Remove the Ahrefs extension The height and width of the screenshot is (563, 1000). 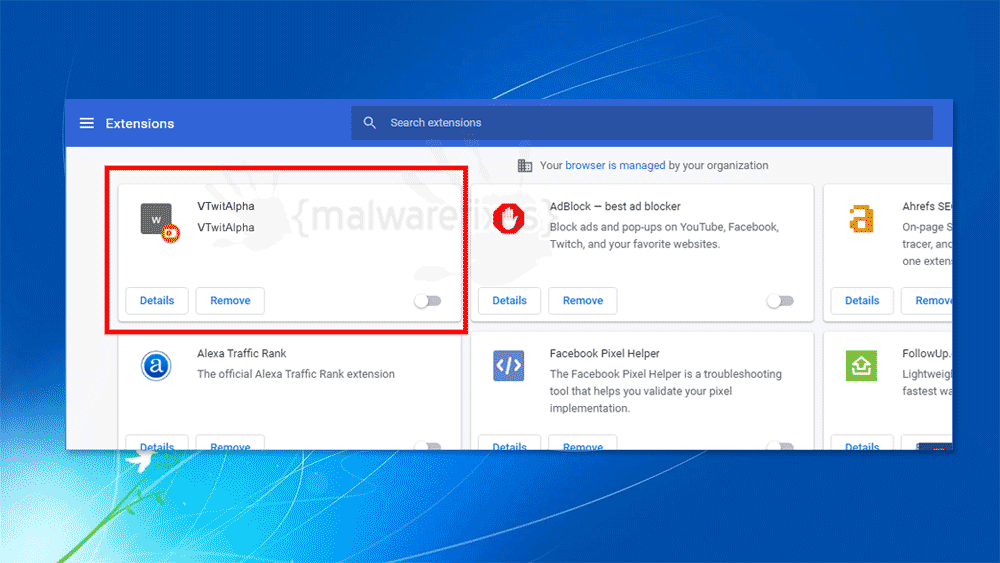coord(927,300)
